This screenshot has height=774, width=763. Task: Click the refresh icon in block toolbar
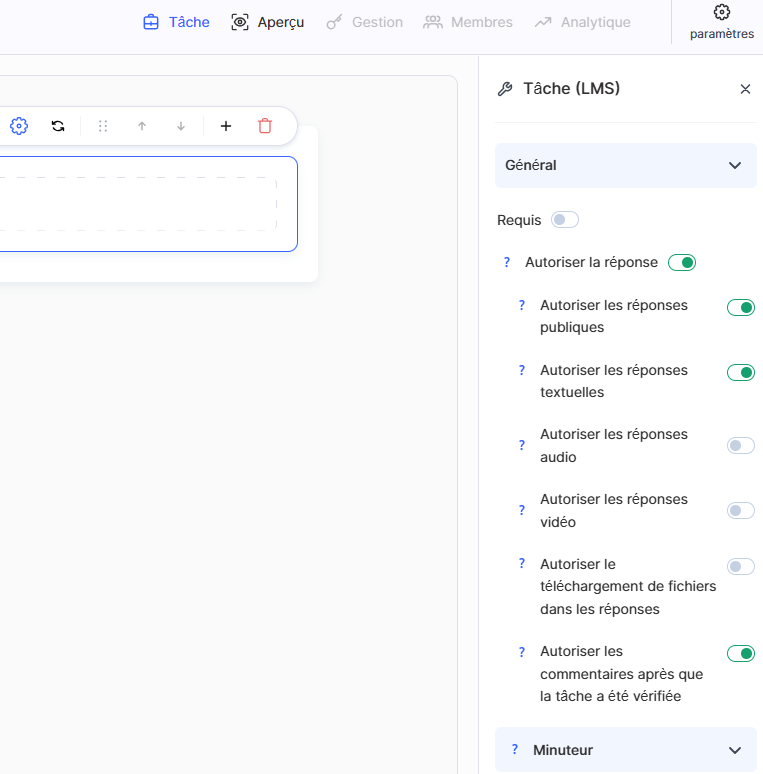pyautogui.click(x=58, y=126)
